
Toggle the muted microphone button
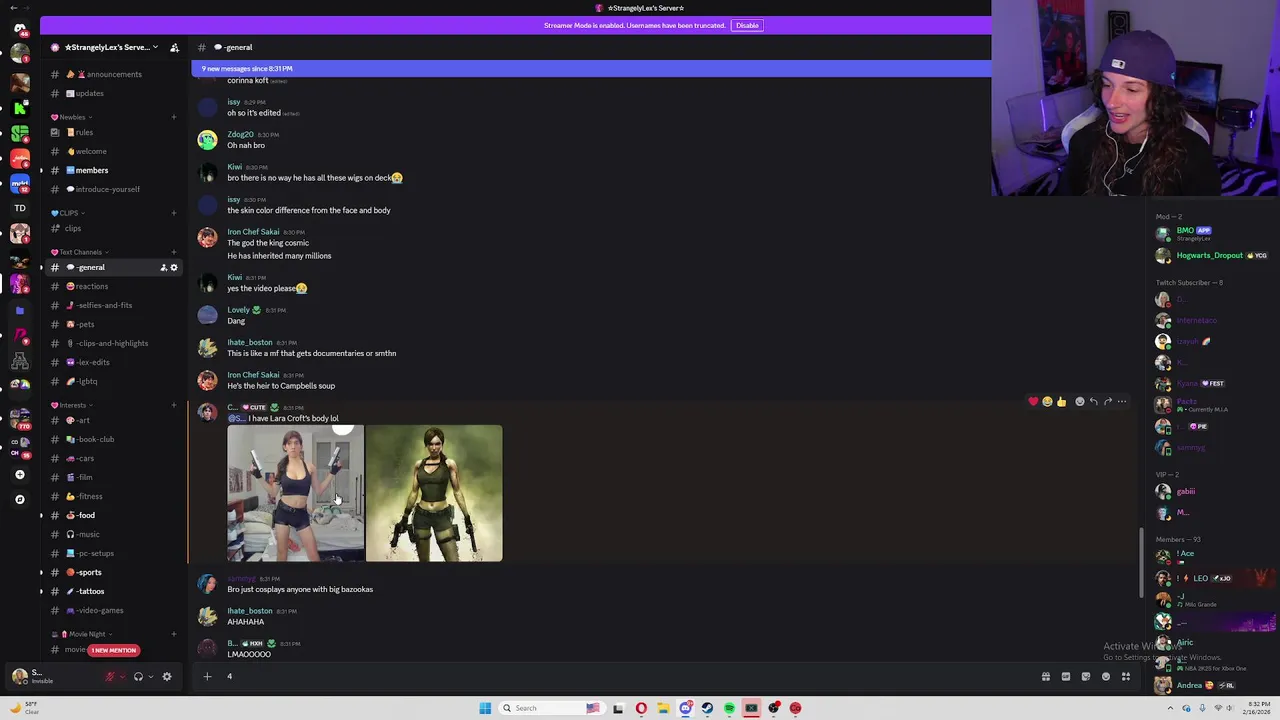click(x=110, y=677)
